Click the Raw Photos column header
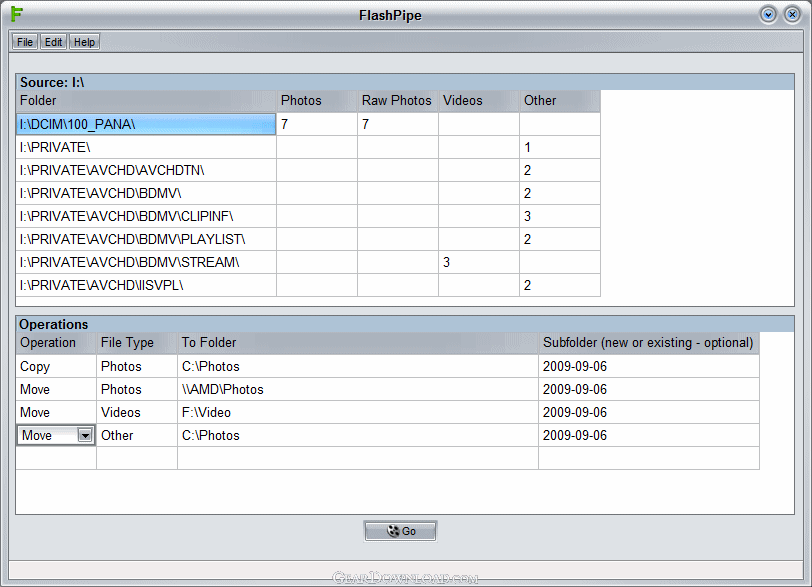The width and height of the screenshot is (812, 587). coord(398,101)
